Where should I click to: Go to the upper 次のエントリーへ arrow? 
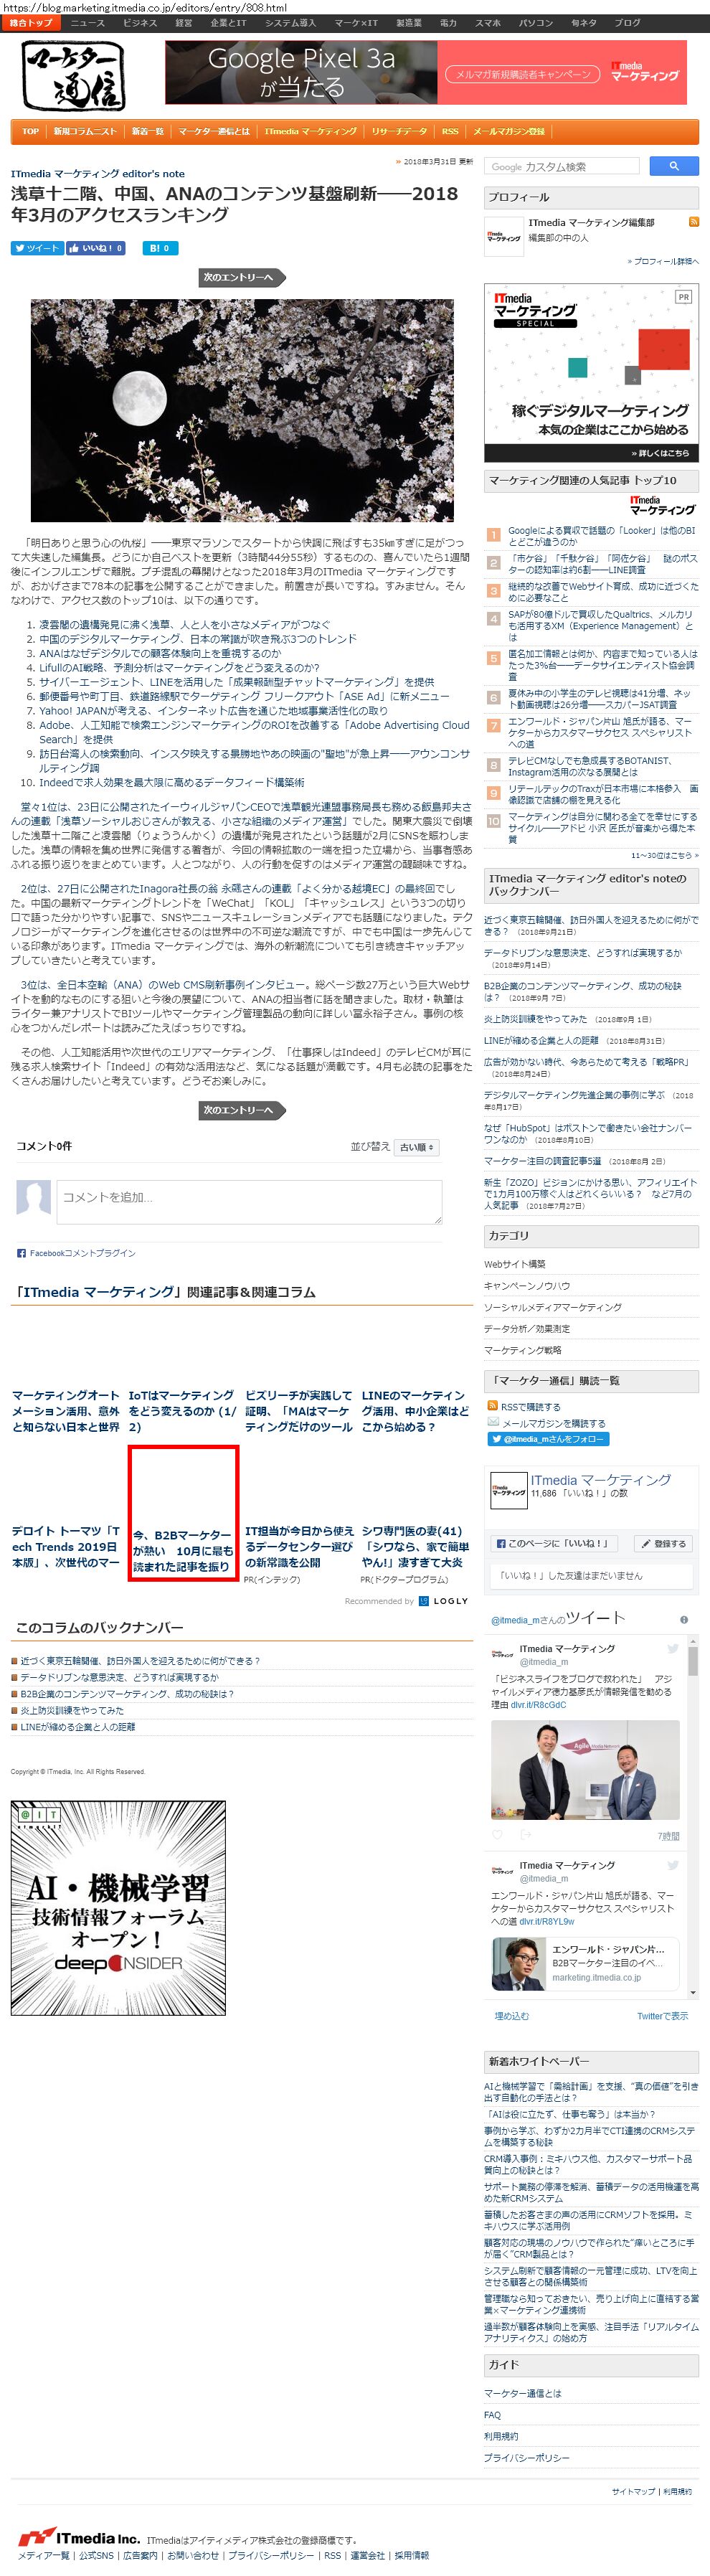click(x=243, y=277)
